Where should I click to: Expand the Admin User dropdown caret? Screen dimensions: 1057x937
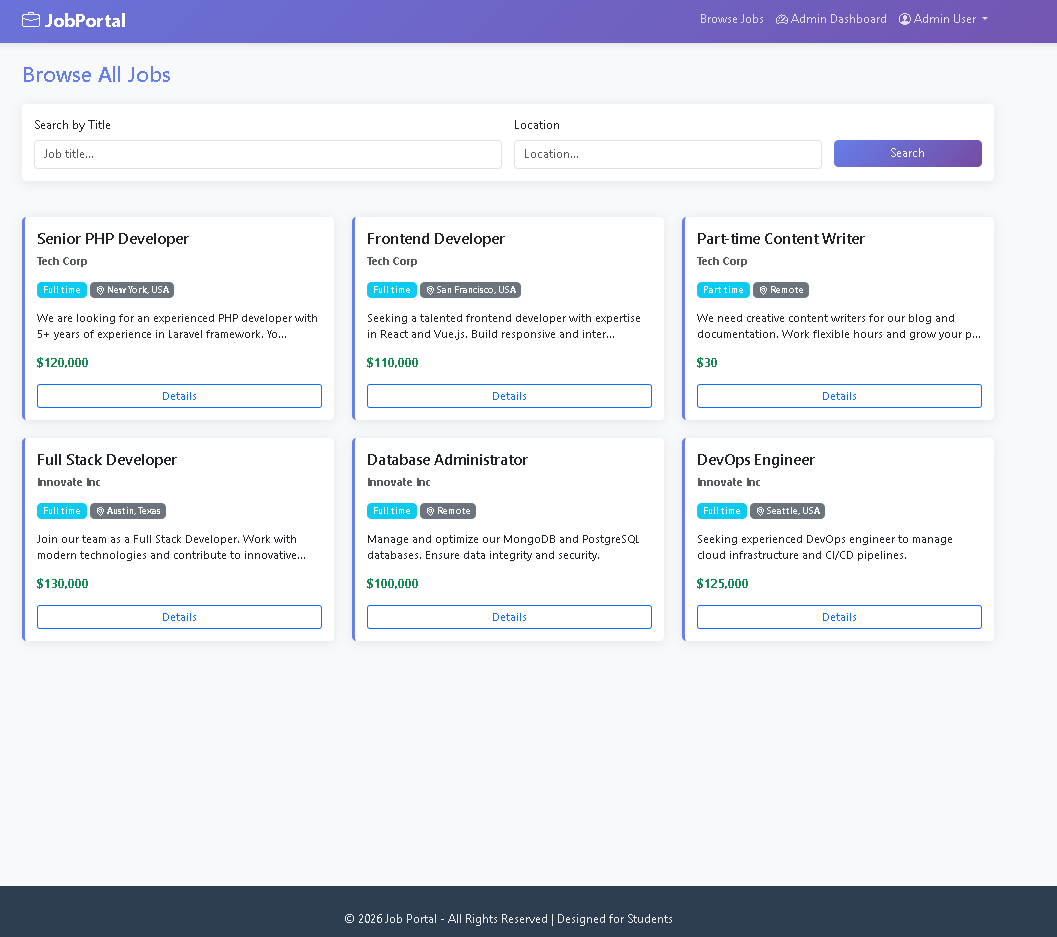point(985,20)
